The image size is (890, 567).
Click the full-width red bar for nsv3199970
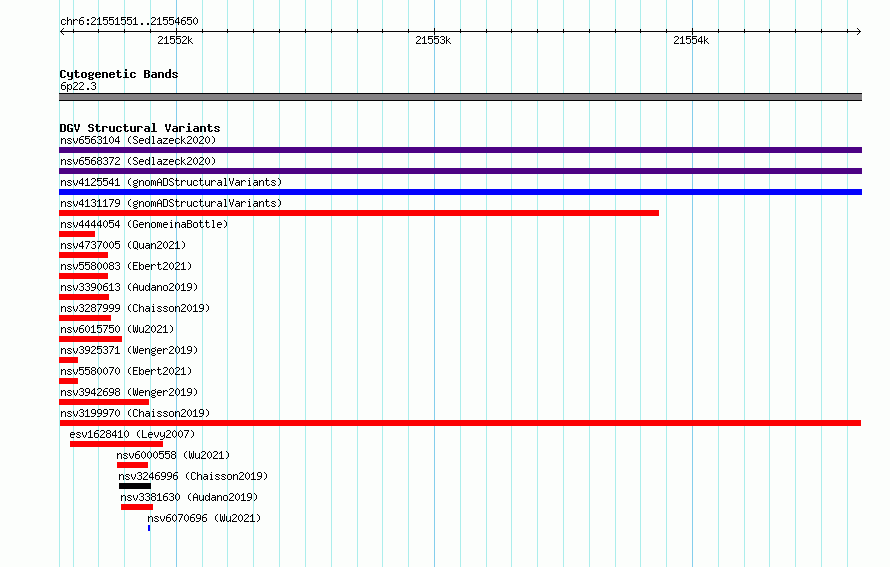click(x=460, y=423)
